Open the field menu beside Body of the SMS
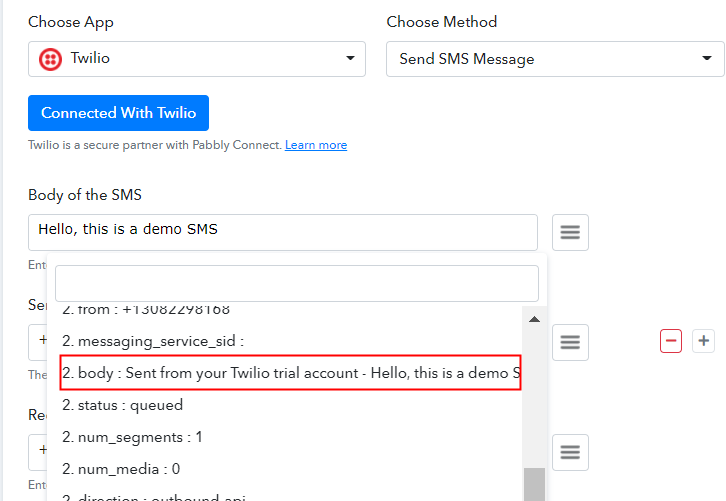The width and height of the screenshot is (726, 501). click(x=570, y=232)
